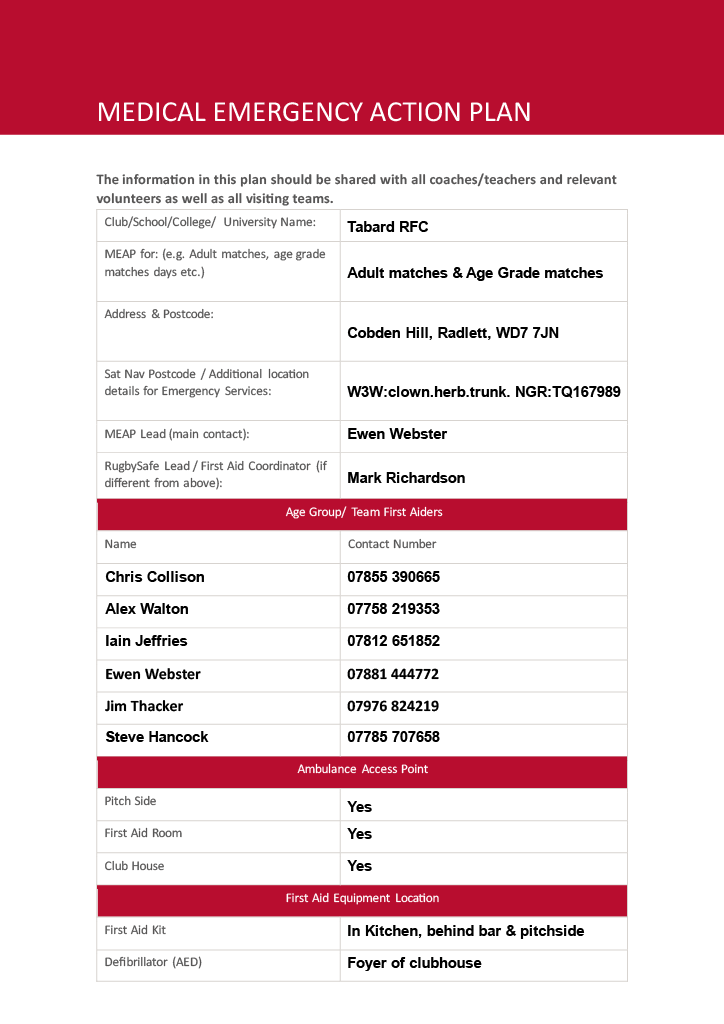Image resolution: width=724 pixels, height=1024 pixels.
Task: Click the Jim Thacker name cell
Action: click(219, 708)
